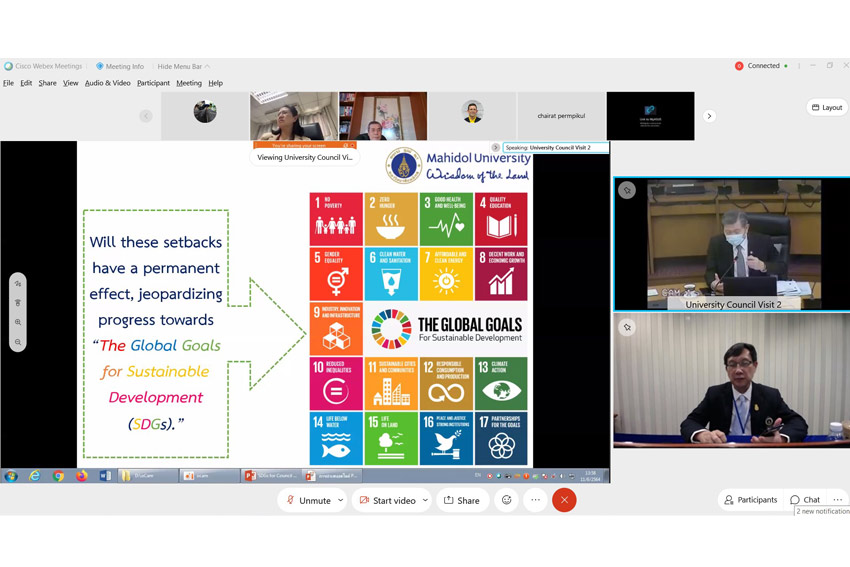The height and width of the screenshot is (567, 850).
Task: Open Chrome from the Windows taskbar
Action: (58, 476)
